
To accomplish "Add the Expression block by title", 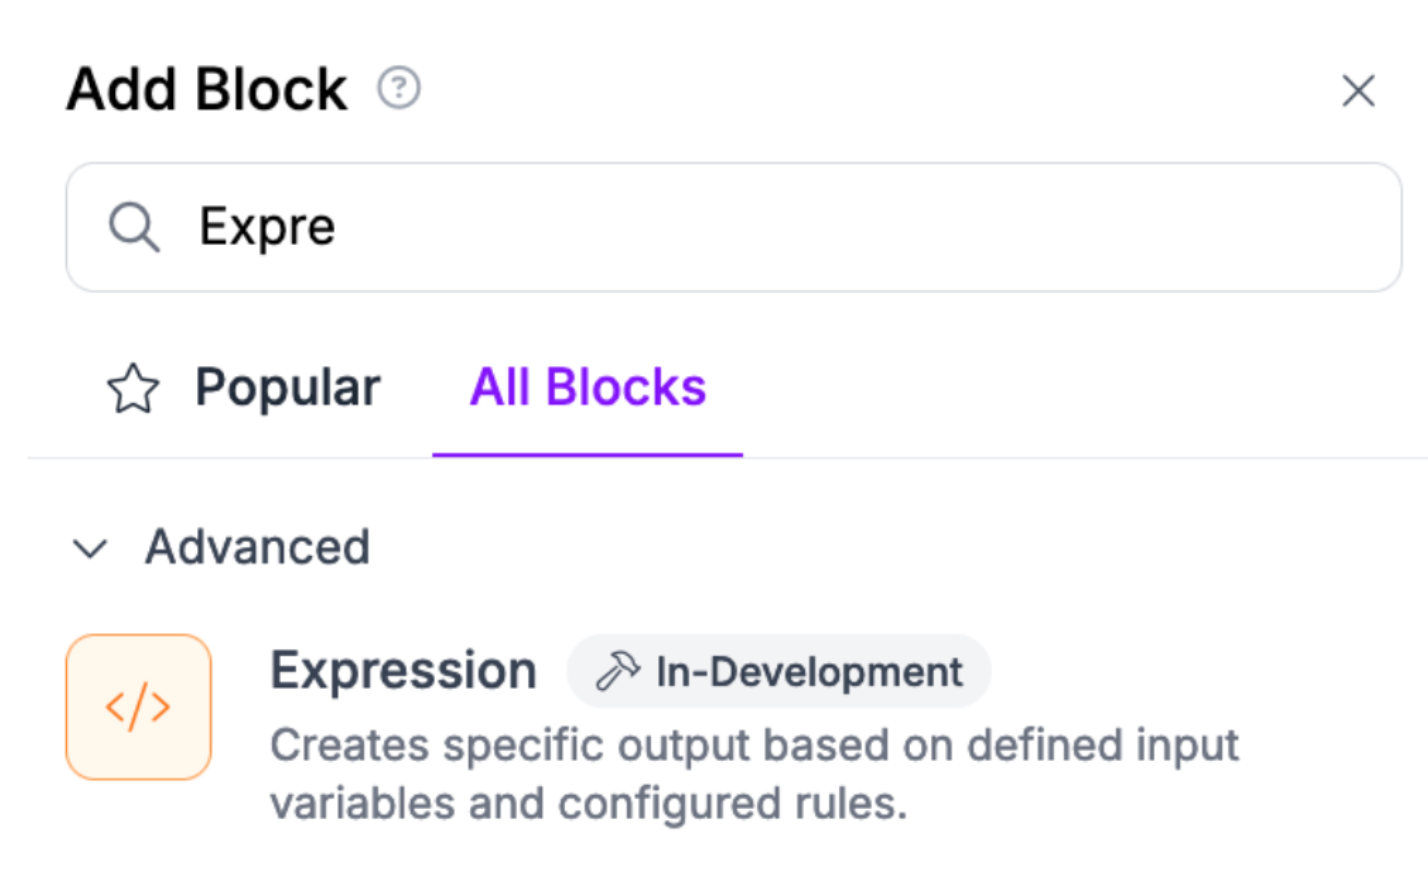I will point(403,670).
